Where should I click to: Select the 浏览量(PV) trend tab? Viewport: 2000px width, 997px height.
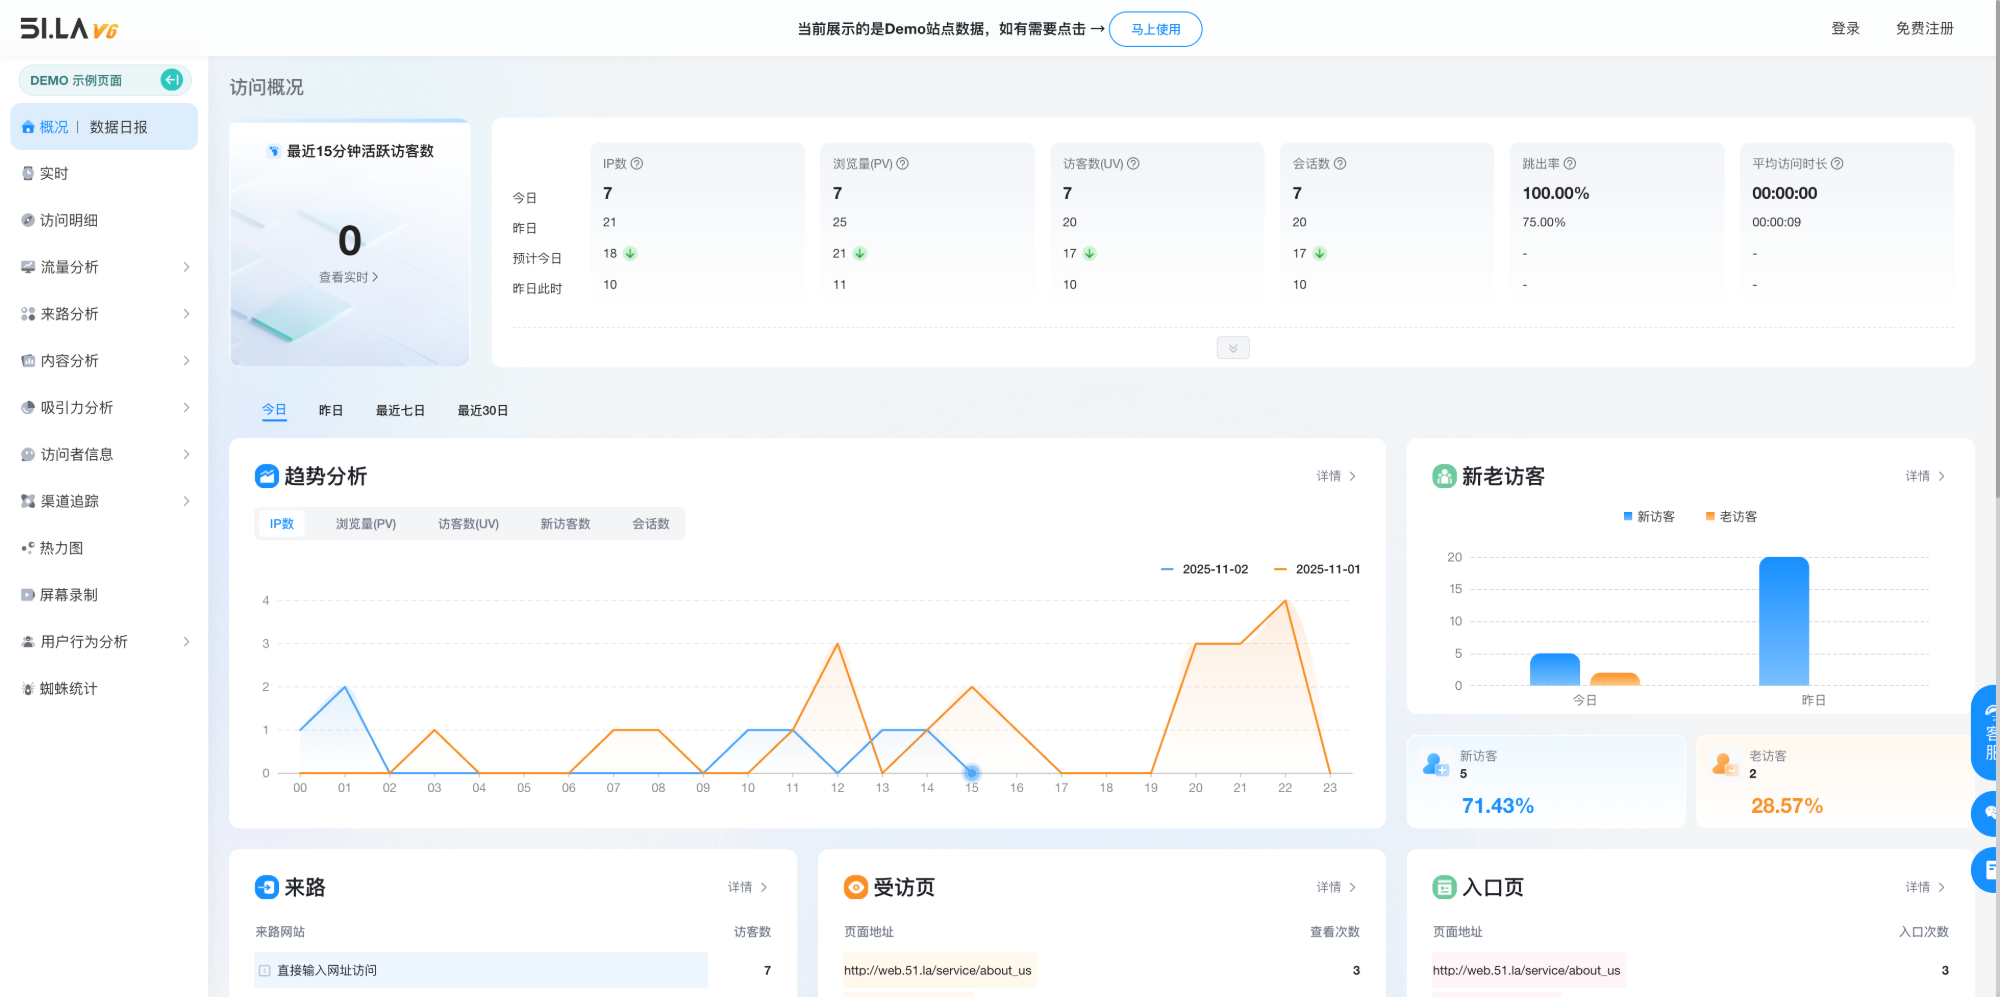(366, 524)
